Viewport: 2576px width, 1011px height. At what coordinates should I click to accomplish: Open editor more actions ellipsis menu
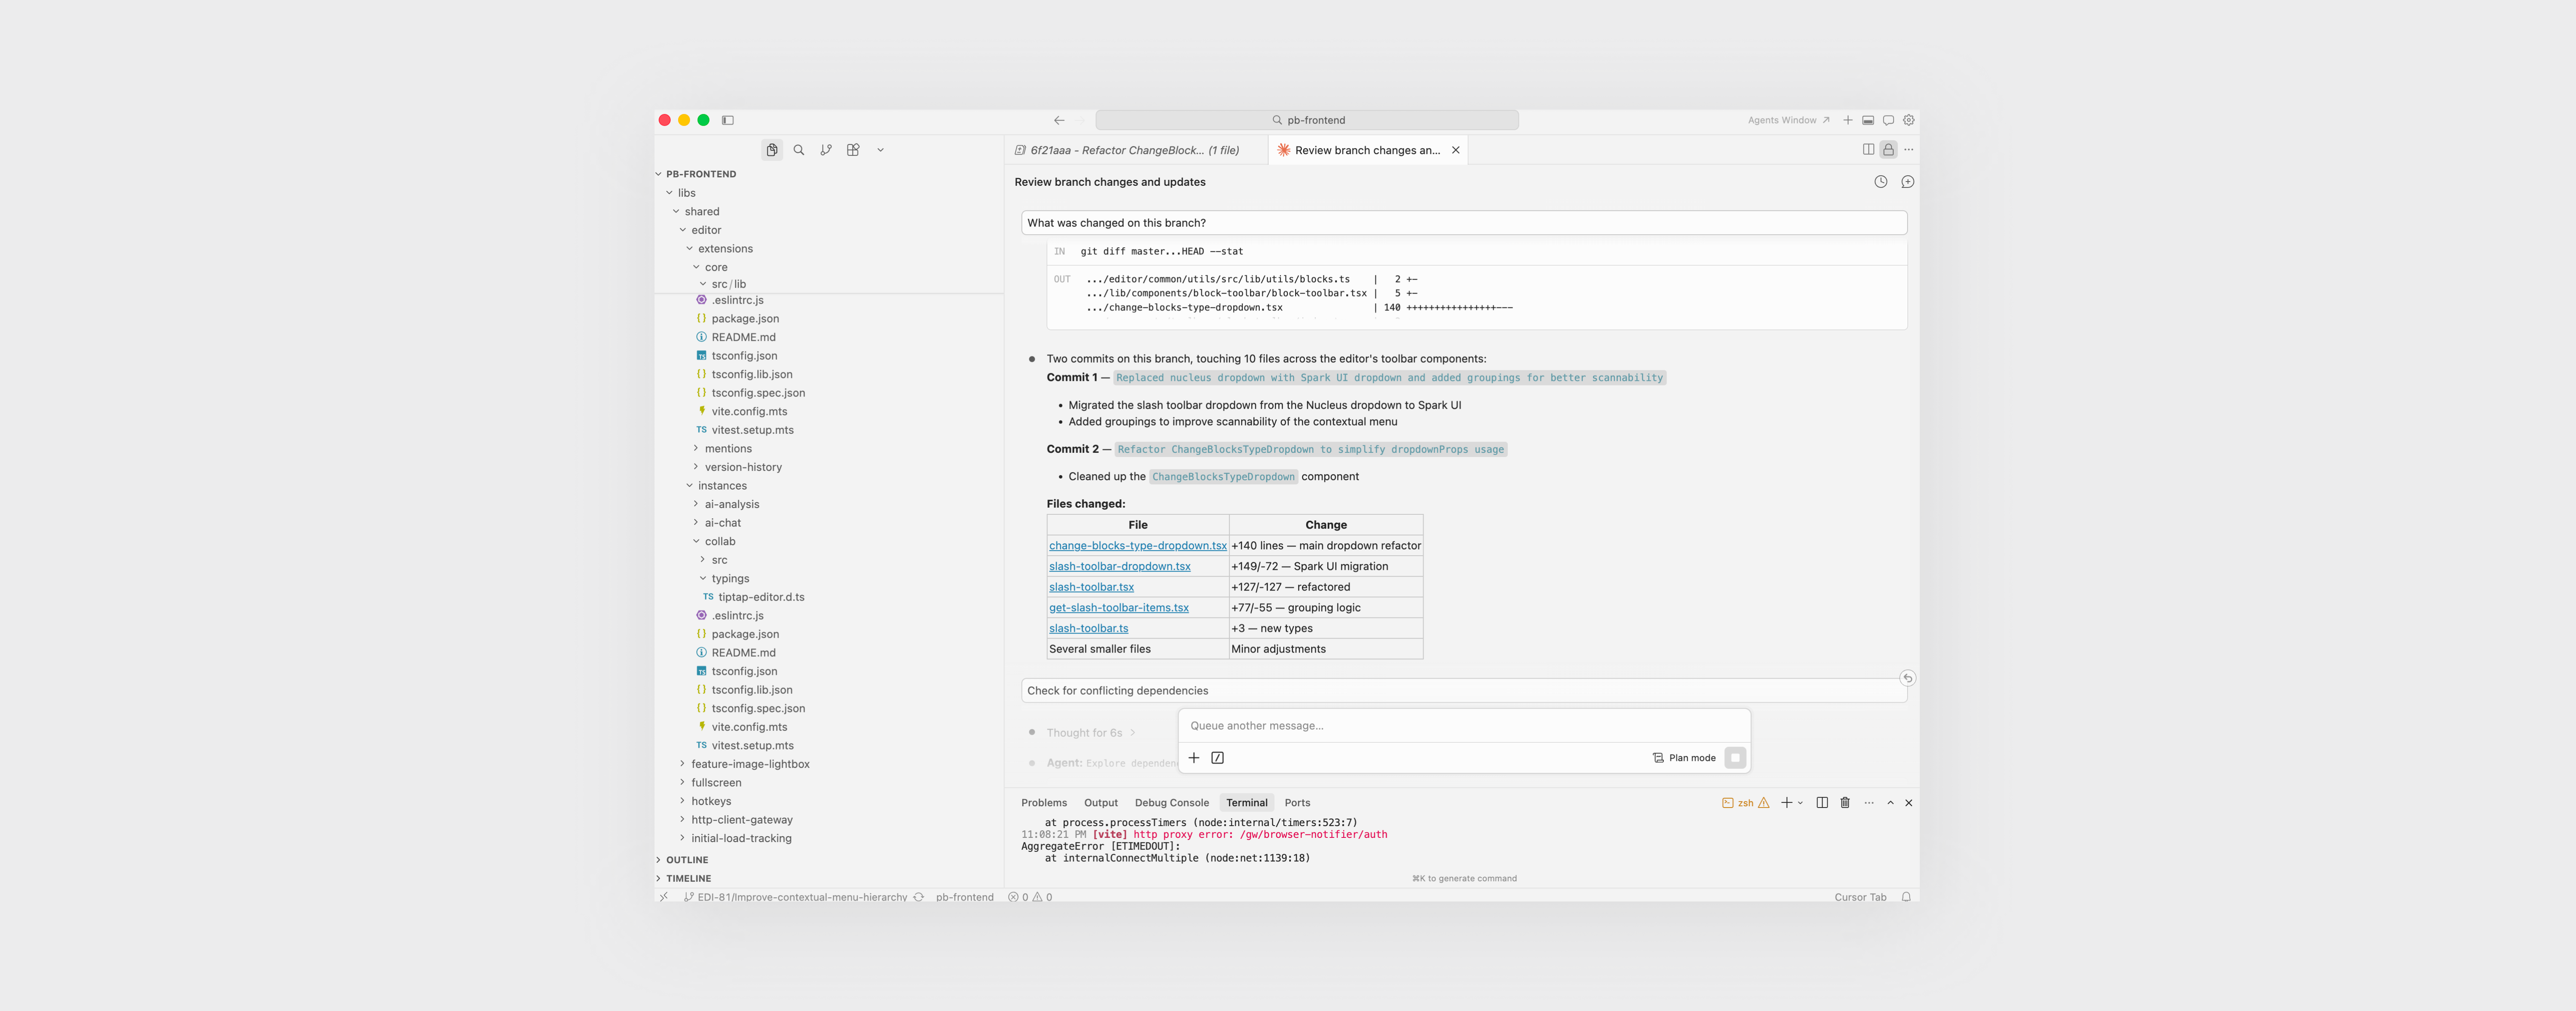(x=1909, y=149)
